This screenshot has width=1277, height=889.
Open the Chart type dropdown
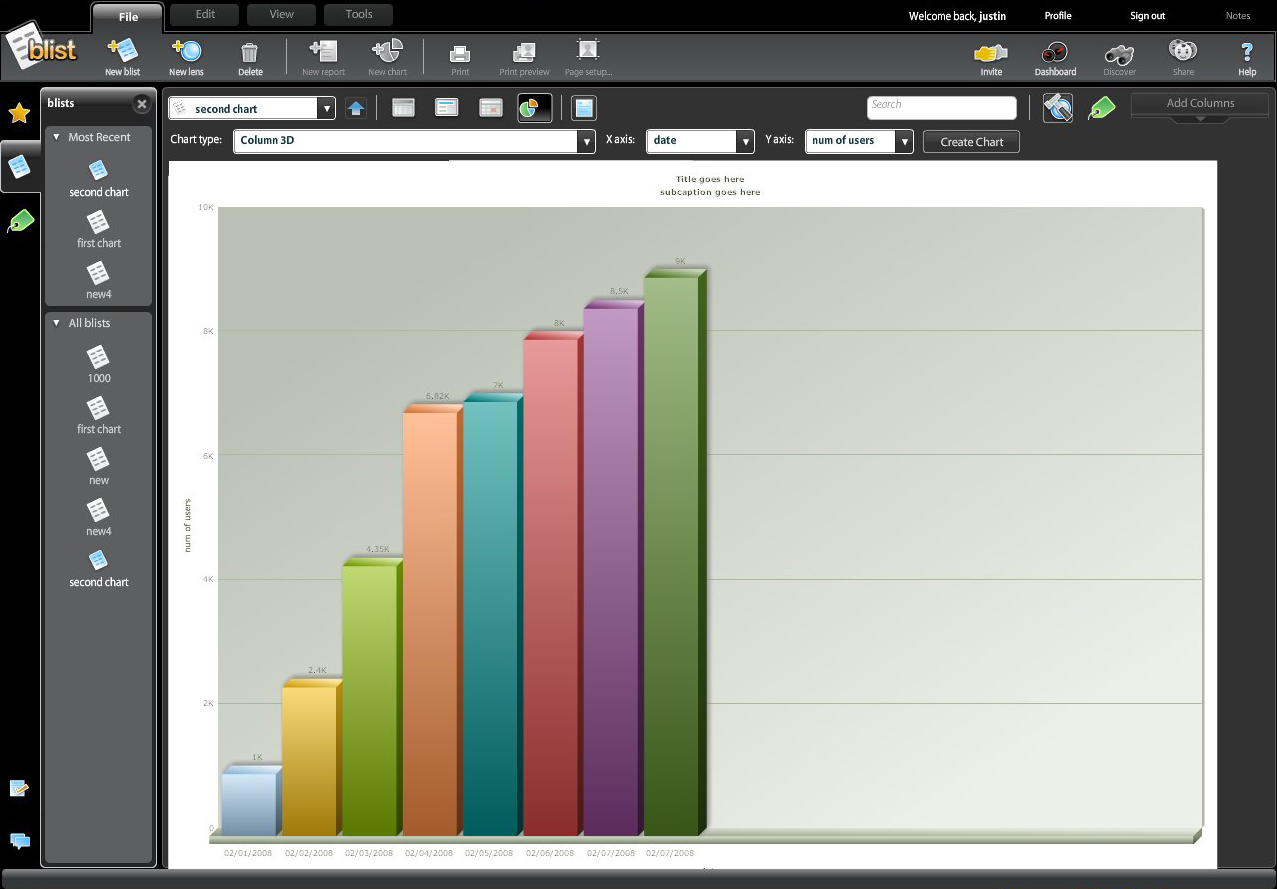587,141
